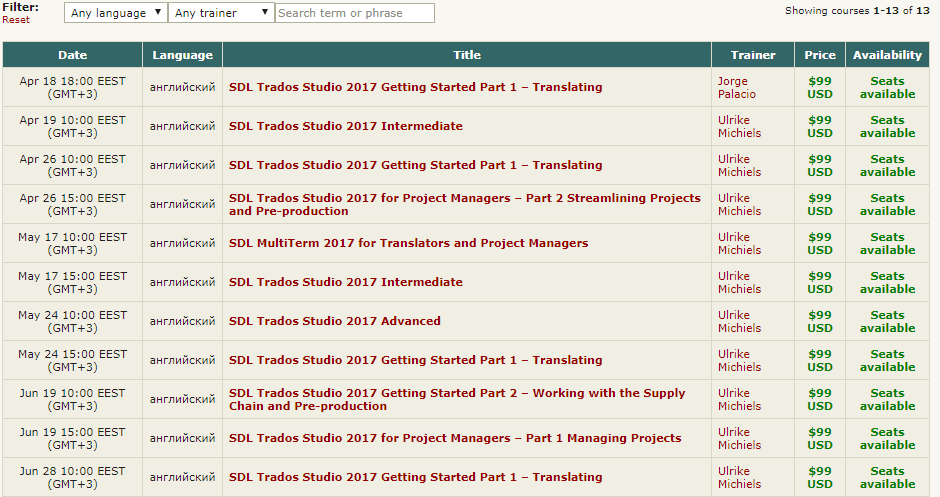Click the Price column header
940x497 pixels.
click(820, 55)
